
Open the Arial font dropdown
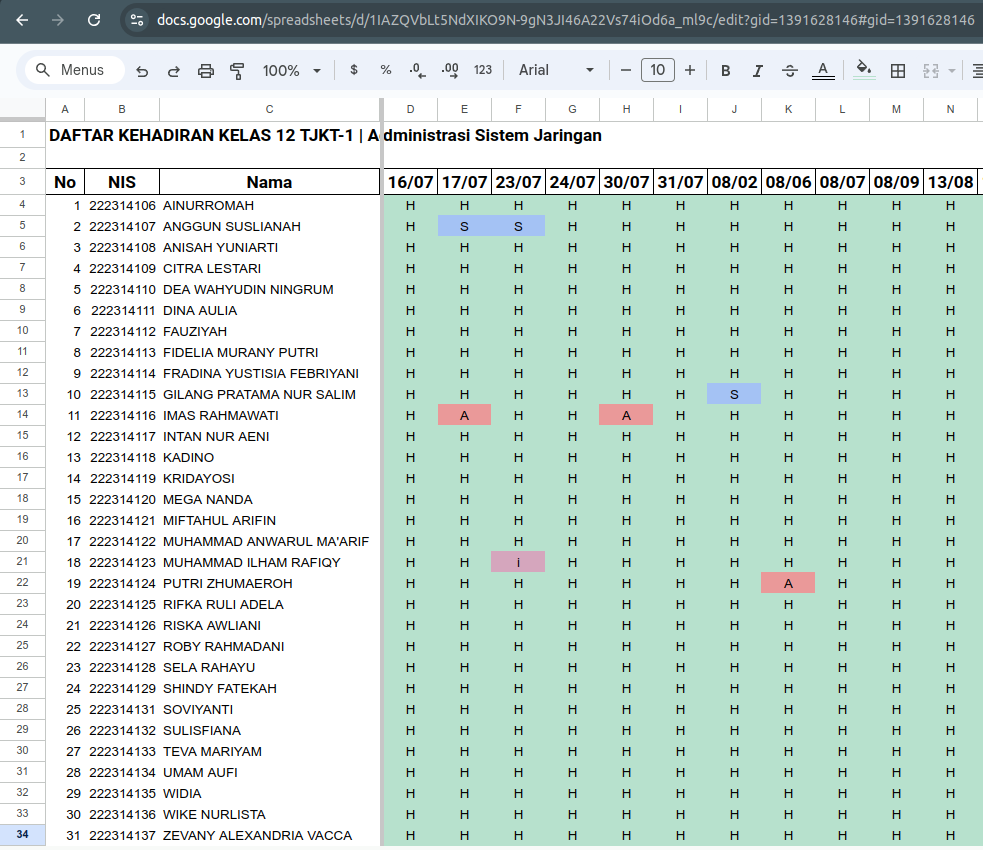point(555,70)
